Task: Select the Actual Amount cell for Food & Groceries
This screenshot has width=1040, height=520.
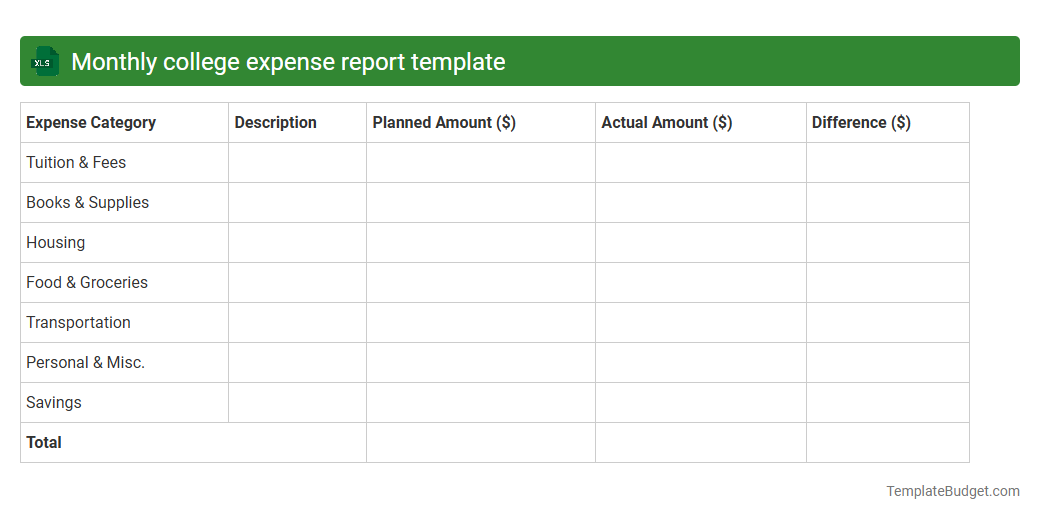Action: (700, 283)
